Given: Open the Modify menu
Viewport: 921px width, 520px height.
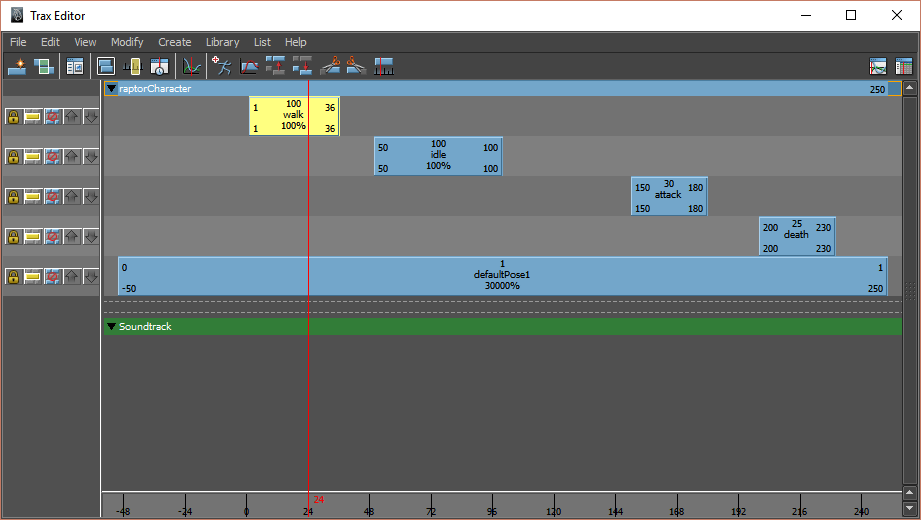Looking at the screenshot, I should click(127, 42).
